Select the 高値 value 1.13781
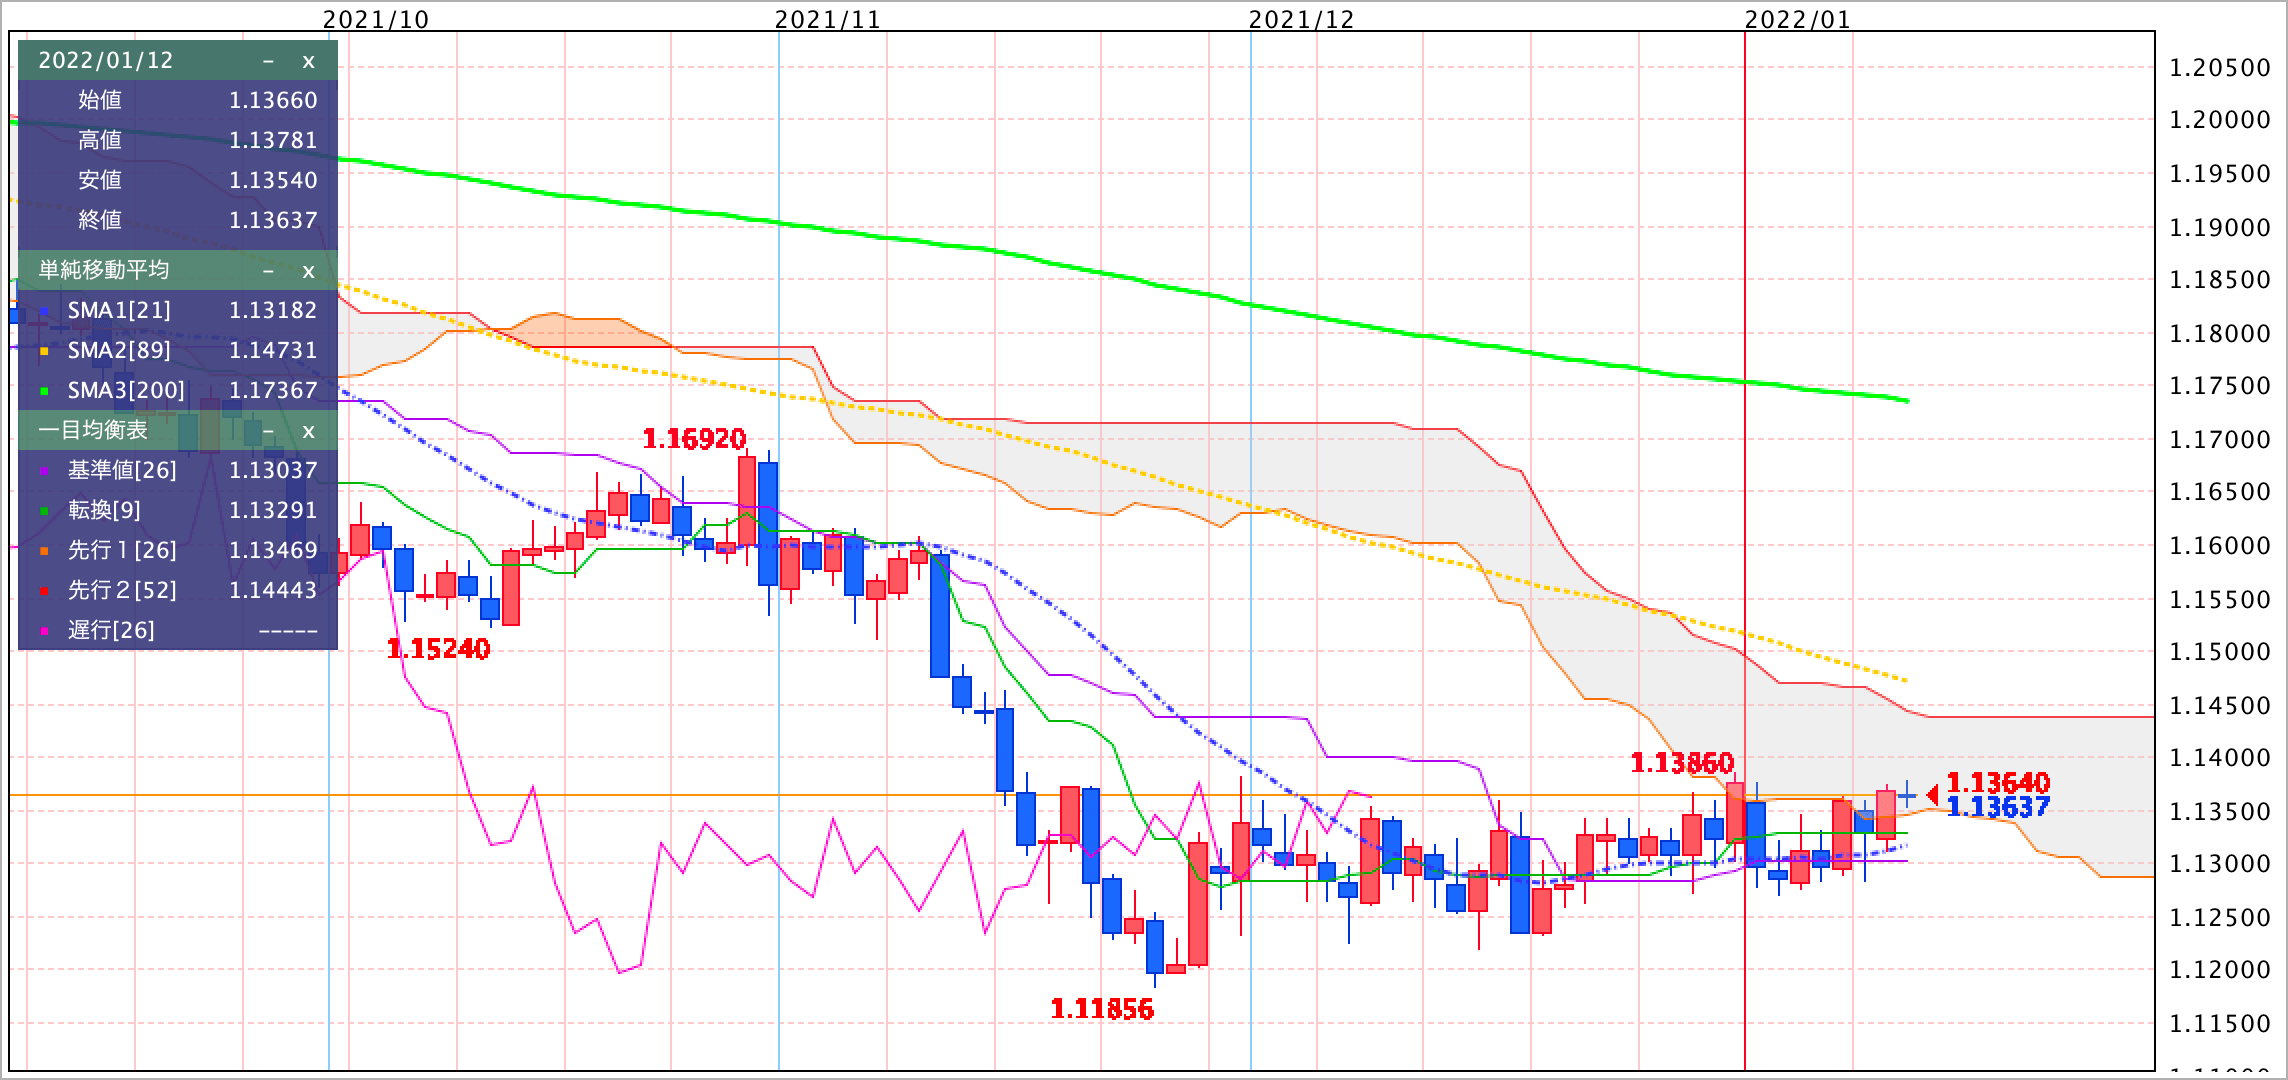2288x1080 pixels. (x=273, y=140)
